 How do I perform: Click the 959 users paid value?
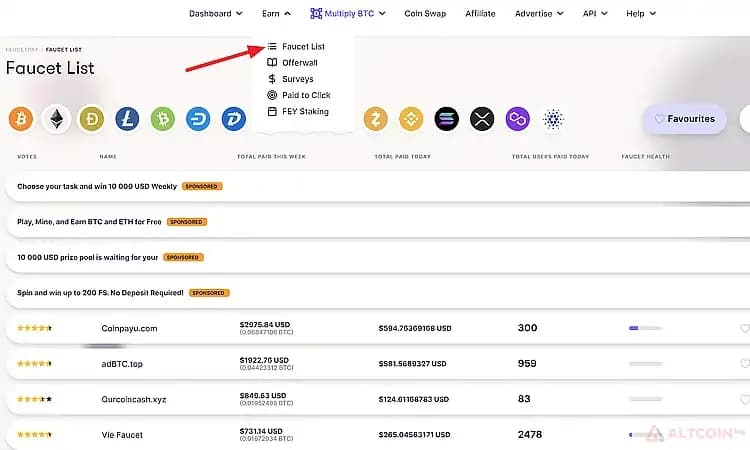(x=527, y=363)
